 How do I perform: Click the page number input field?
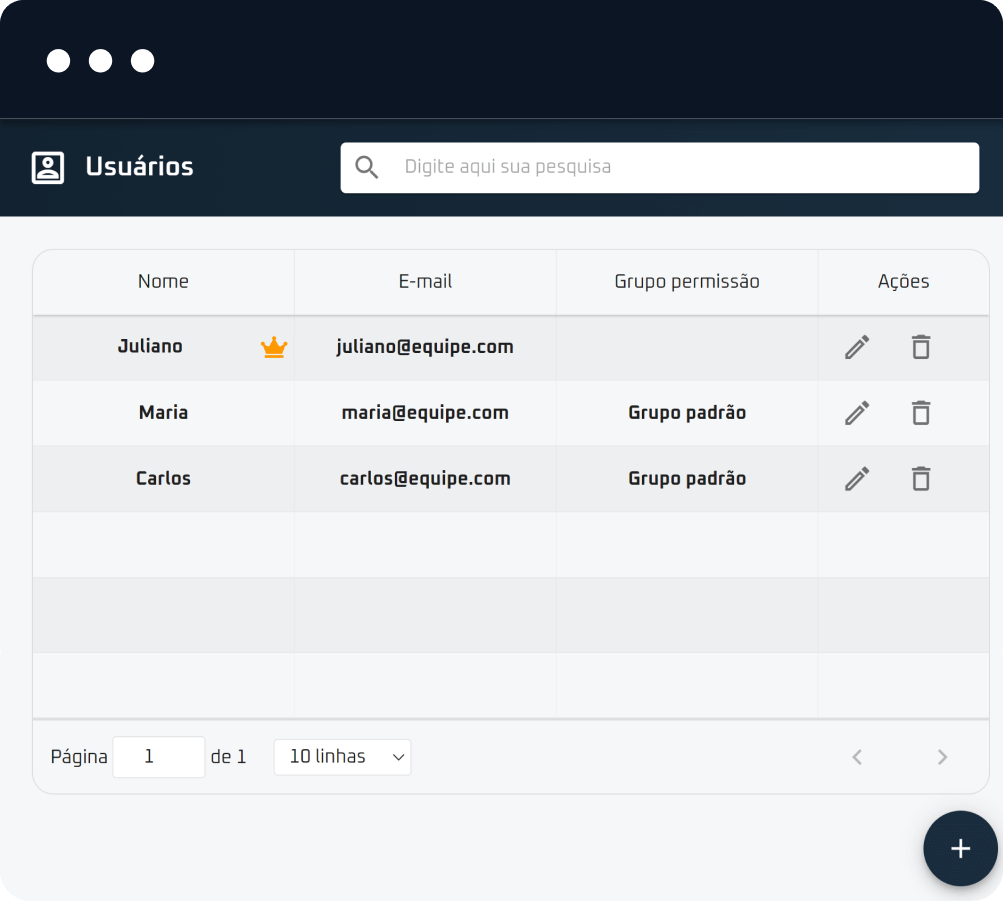[158, 757]
